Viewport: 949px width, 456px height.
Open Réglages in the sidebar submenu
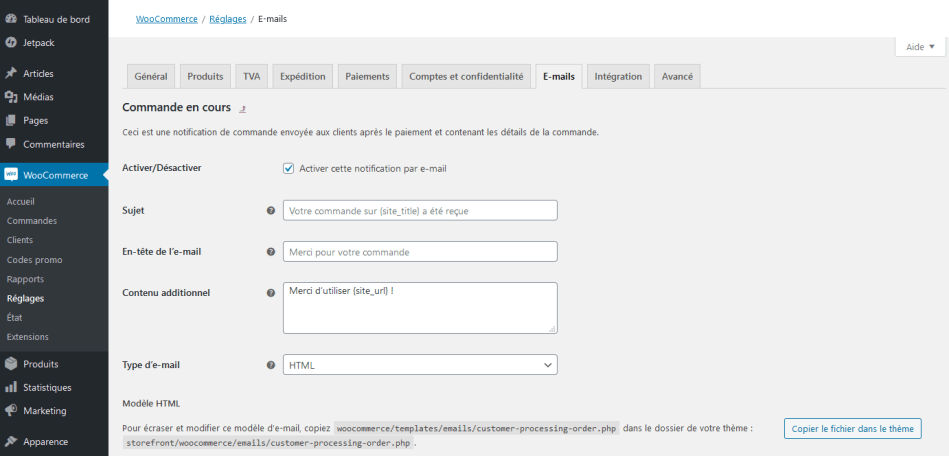(25, 299)
